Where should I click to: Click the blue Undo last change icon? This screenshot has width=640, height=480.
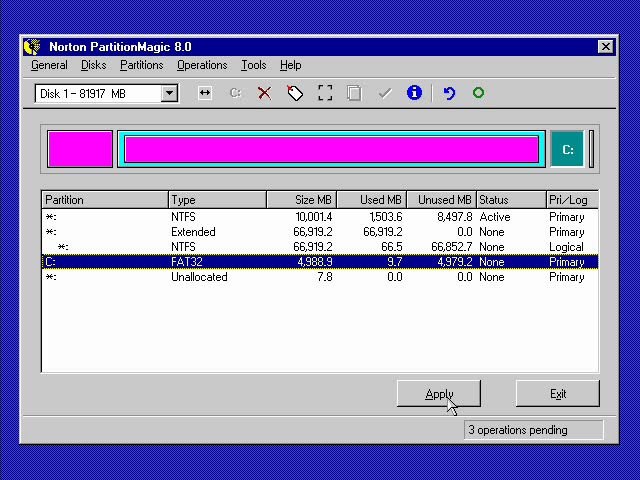tap(449, 93)
